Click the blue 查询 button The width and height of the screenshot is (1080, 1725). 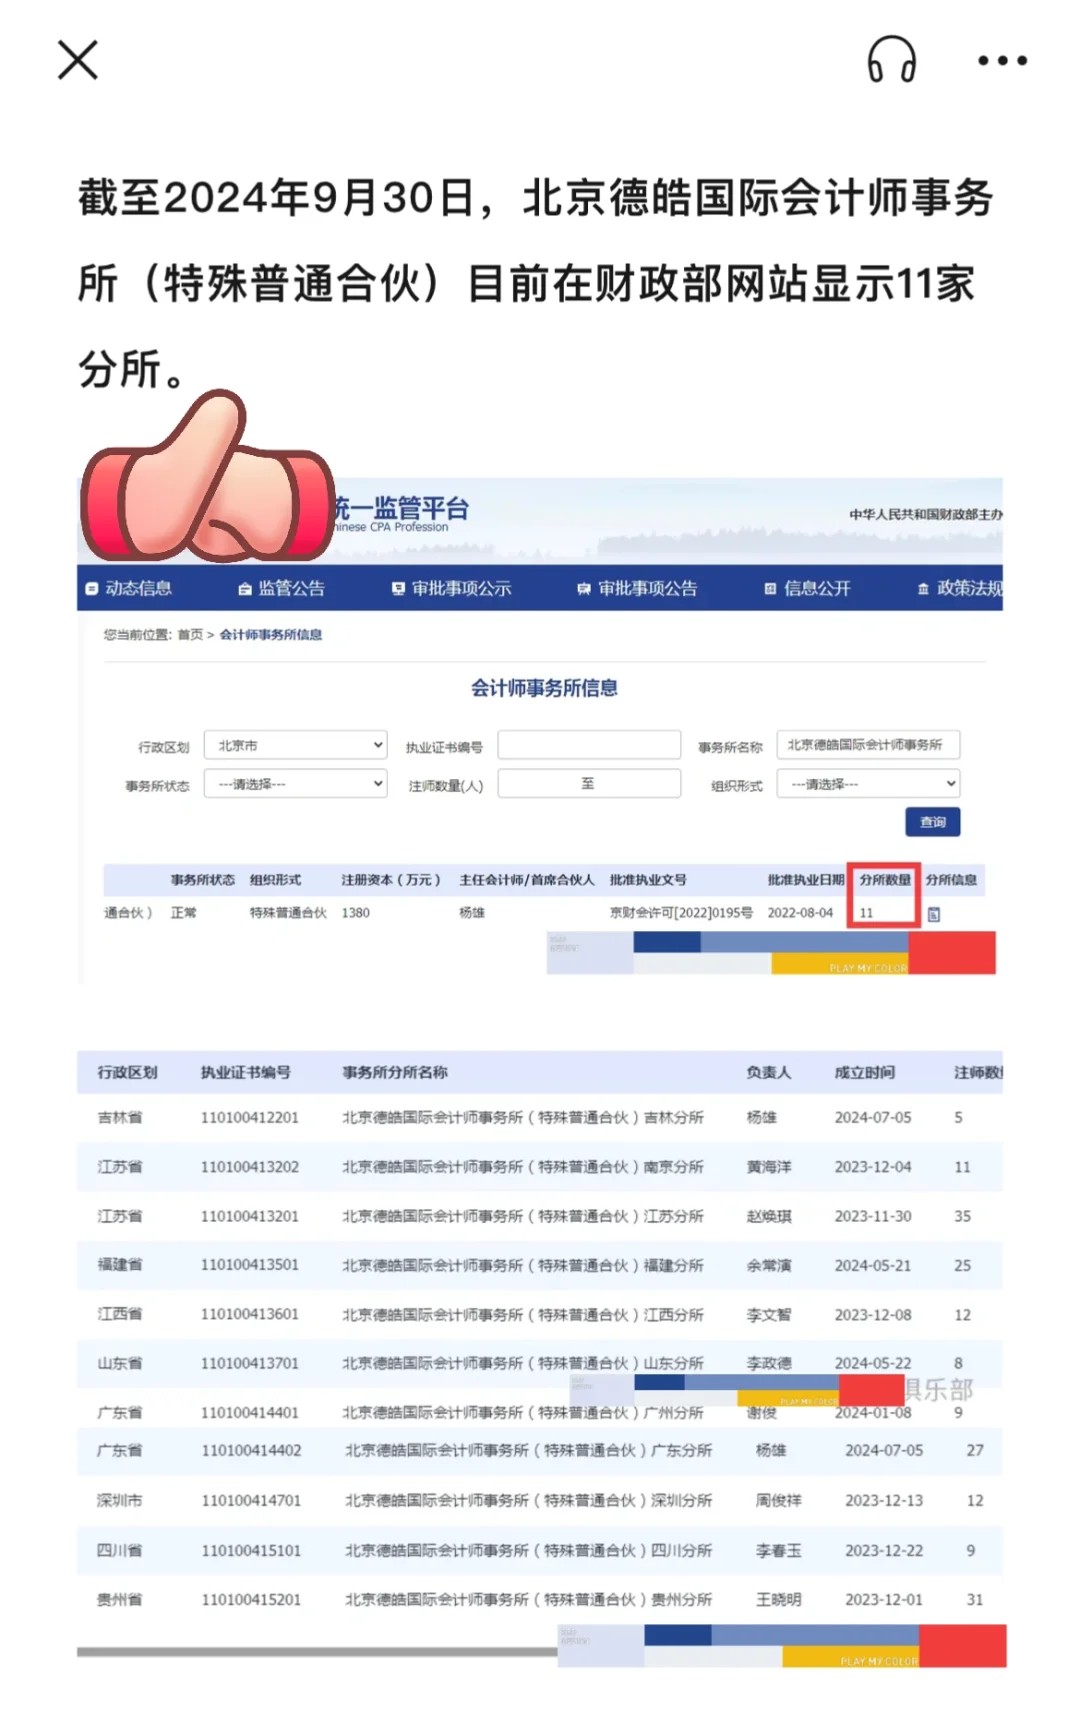[933, 822]
